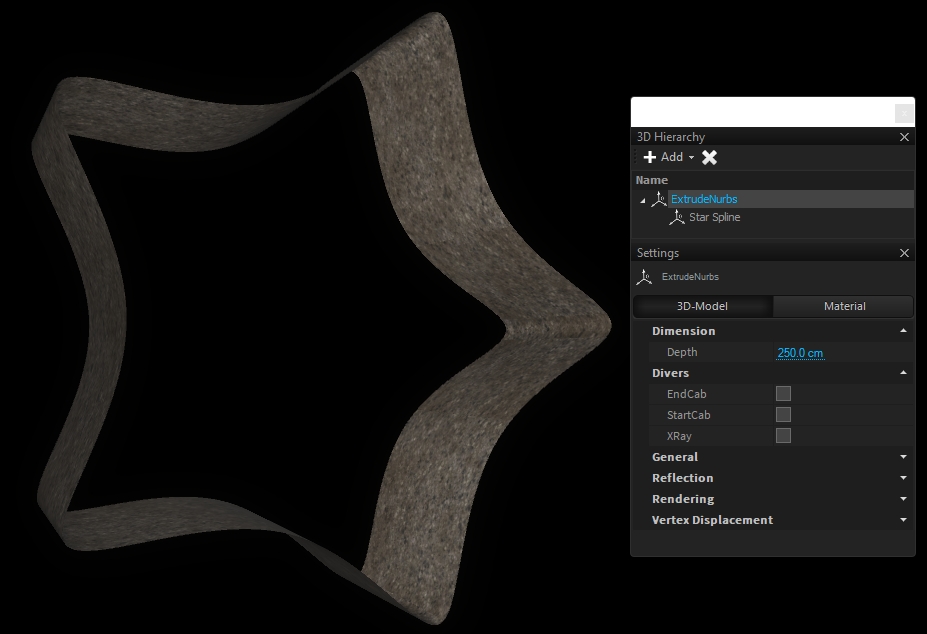Enable the EndCab checkbox
The width and height of the screenshot is (927, 634).
[x=783, y=394]
